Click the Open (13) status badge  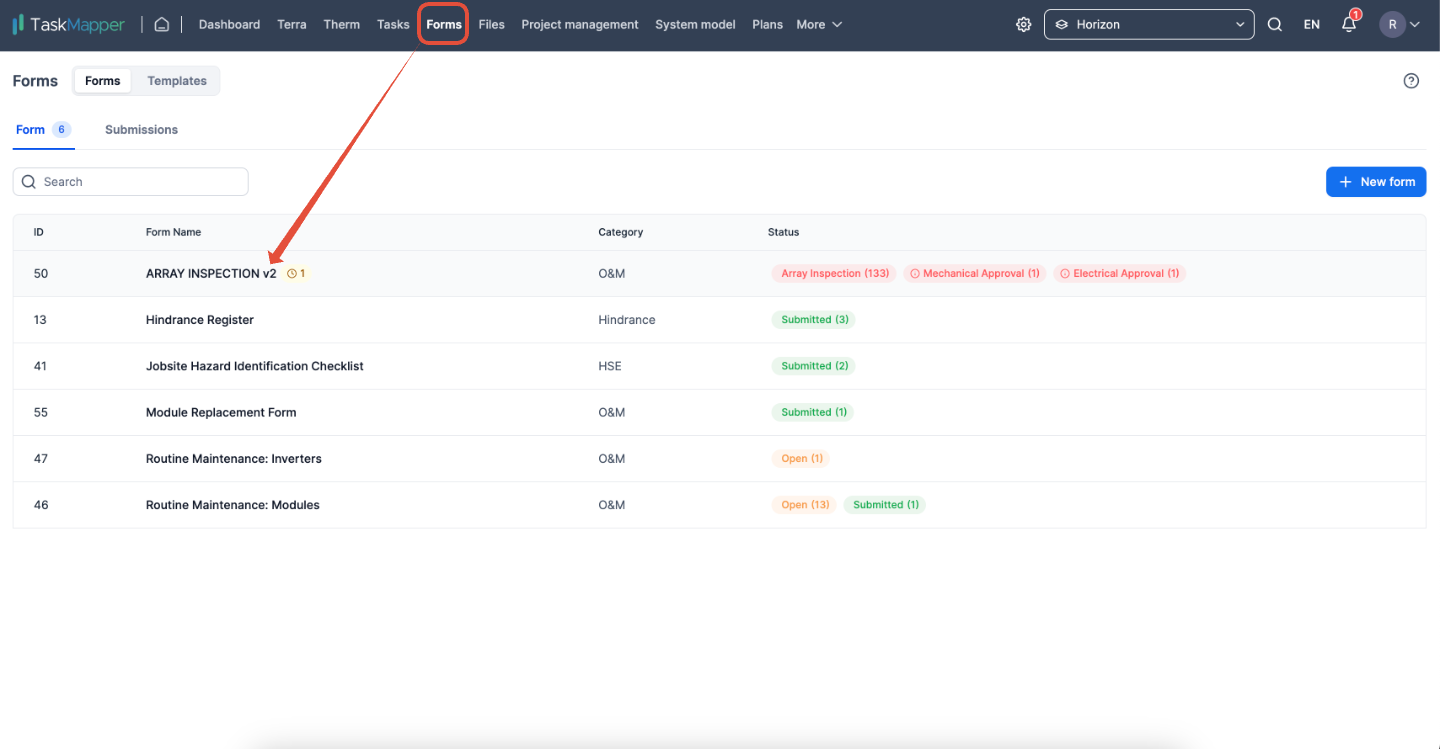[805, 505]
